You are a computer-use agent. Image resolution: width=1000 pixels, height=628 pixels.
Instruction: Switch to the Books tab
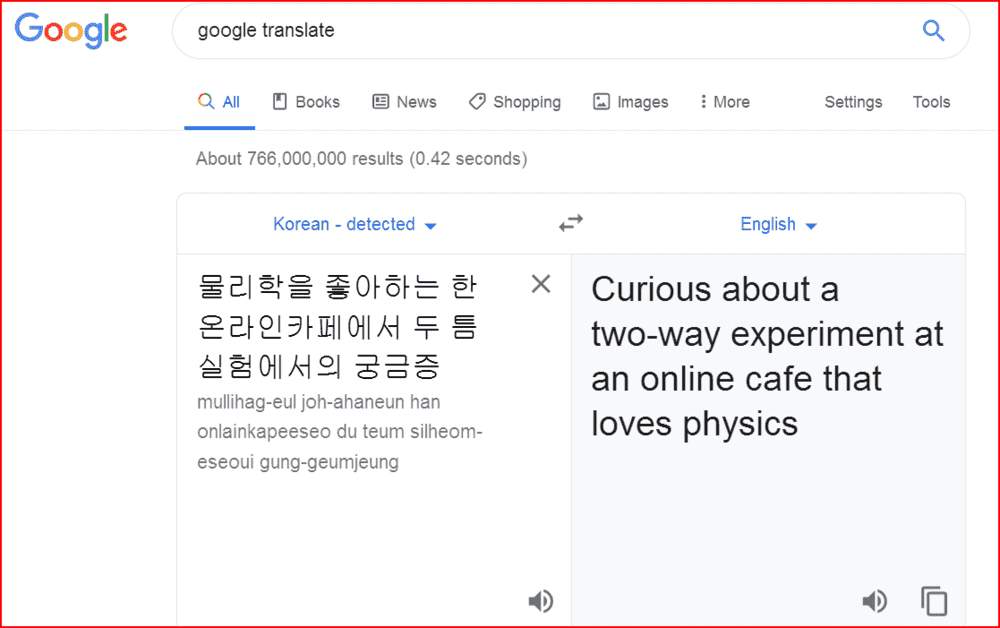(x=306, y=102)
